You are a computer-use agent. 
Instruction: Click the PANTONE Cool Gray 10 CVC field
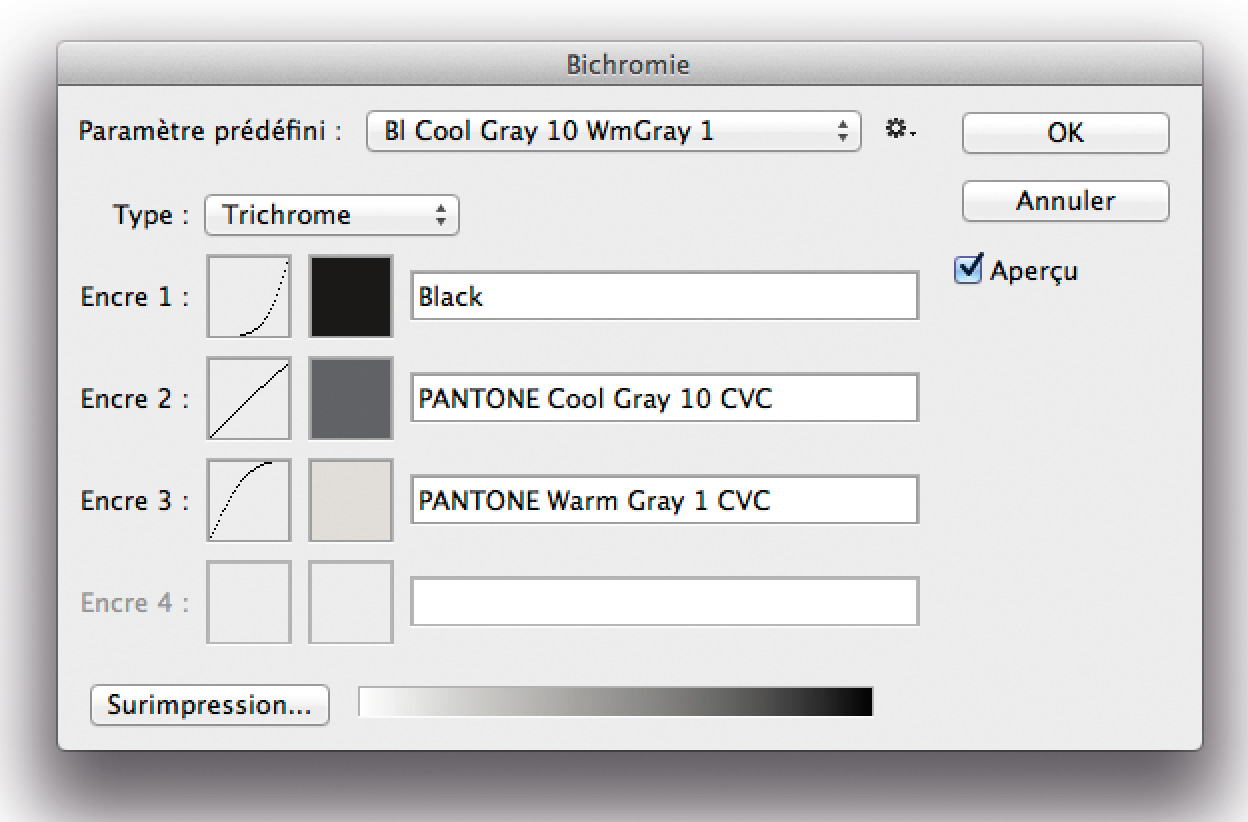pyautogui.click(x=664, y=398)
